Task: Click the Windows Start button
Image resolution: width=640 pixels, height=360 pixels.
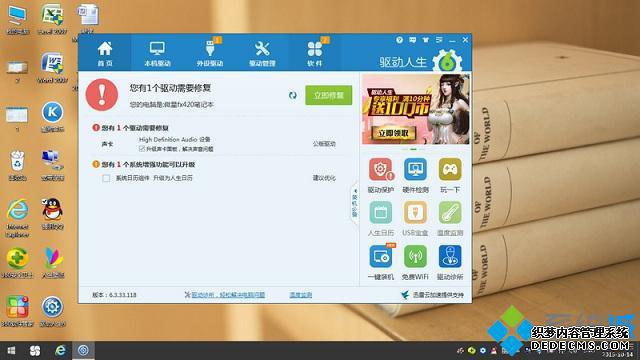Action: (11, 351)
